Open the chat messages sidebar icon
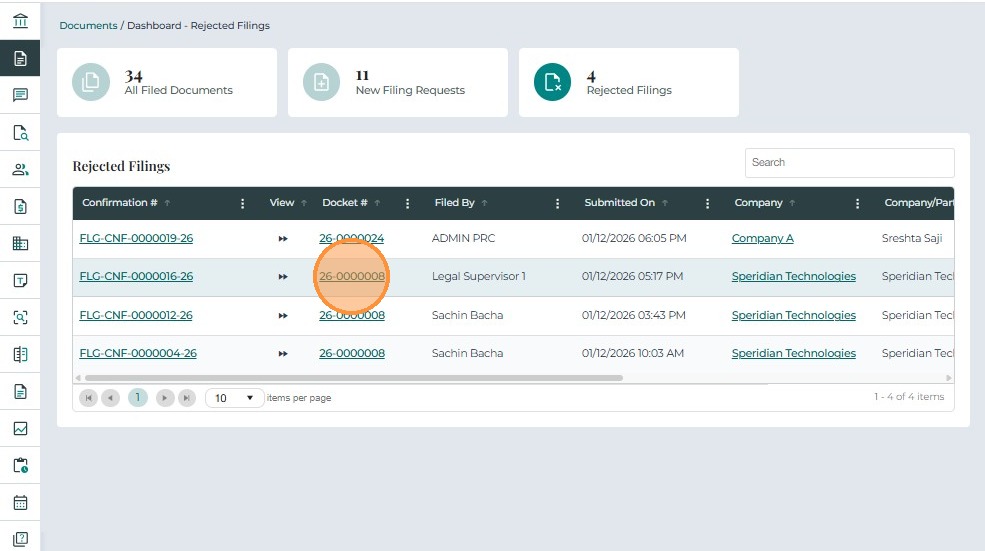 click(x=20, y=96)
